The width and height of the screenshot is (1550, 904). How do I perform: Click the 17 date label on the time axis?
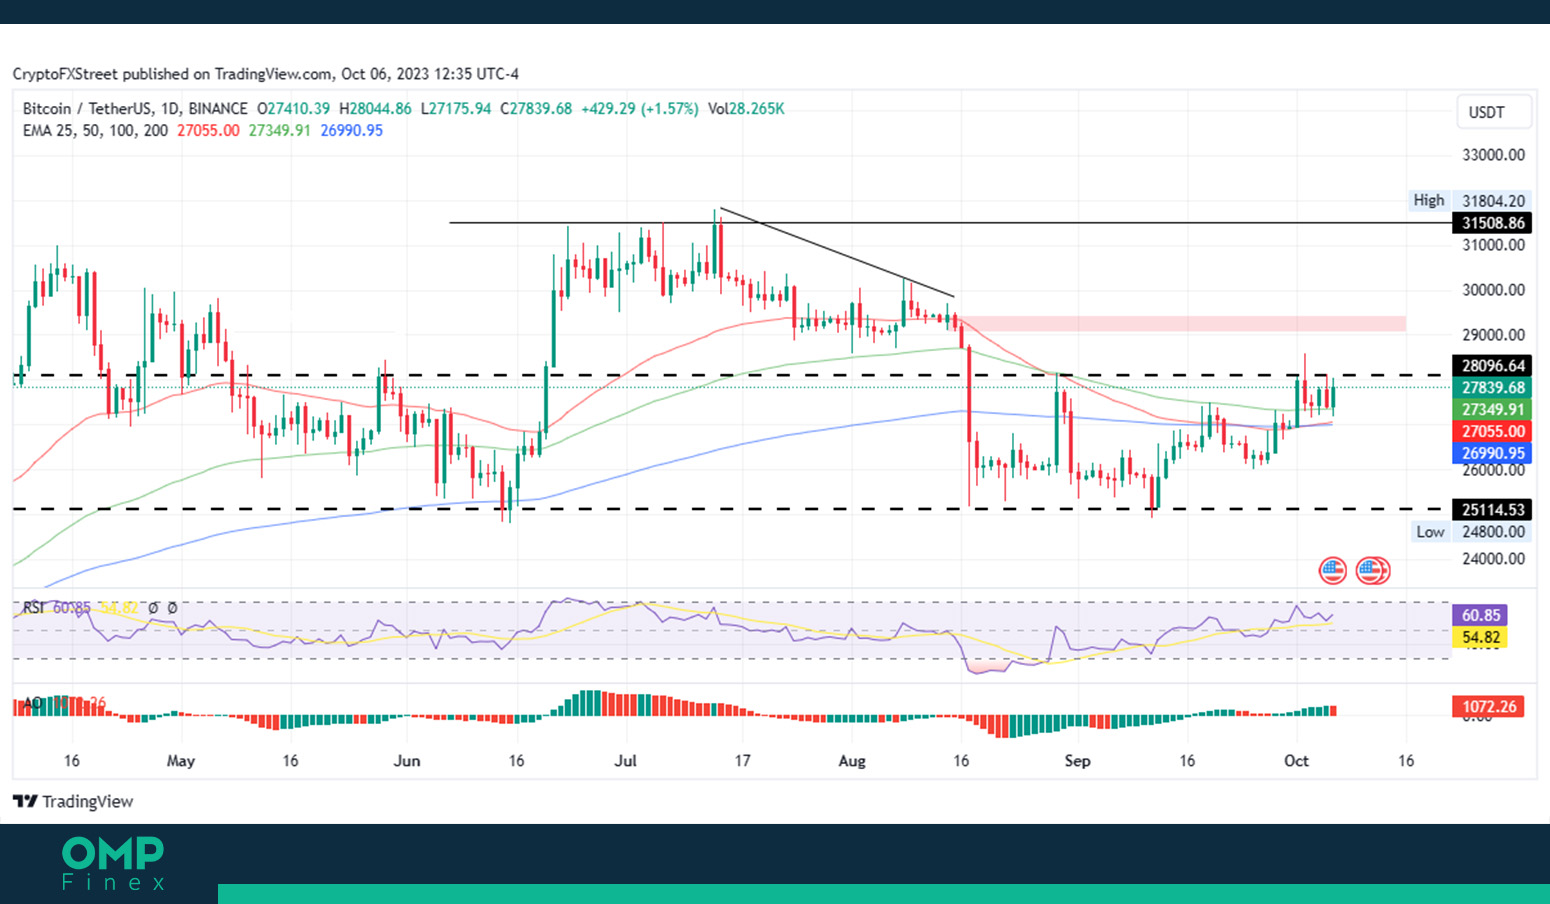pyautogui.click(x=742, y=761)
